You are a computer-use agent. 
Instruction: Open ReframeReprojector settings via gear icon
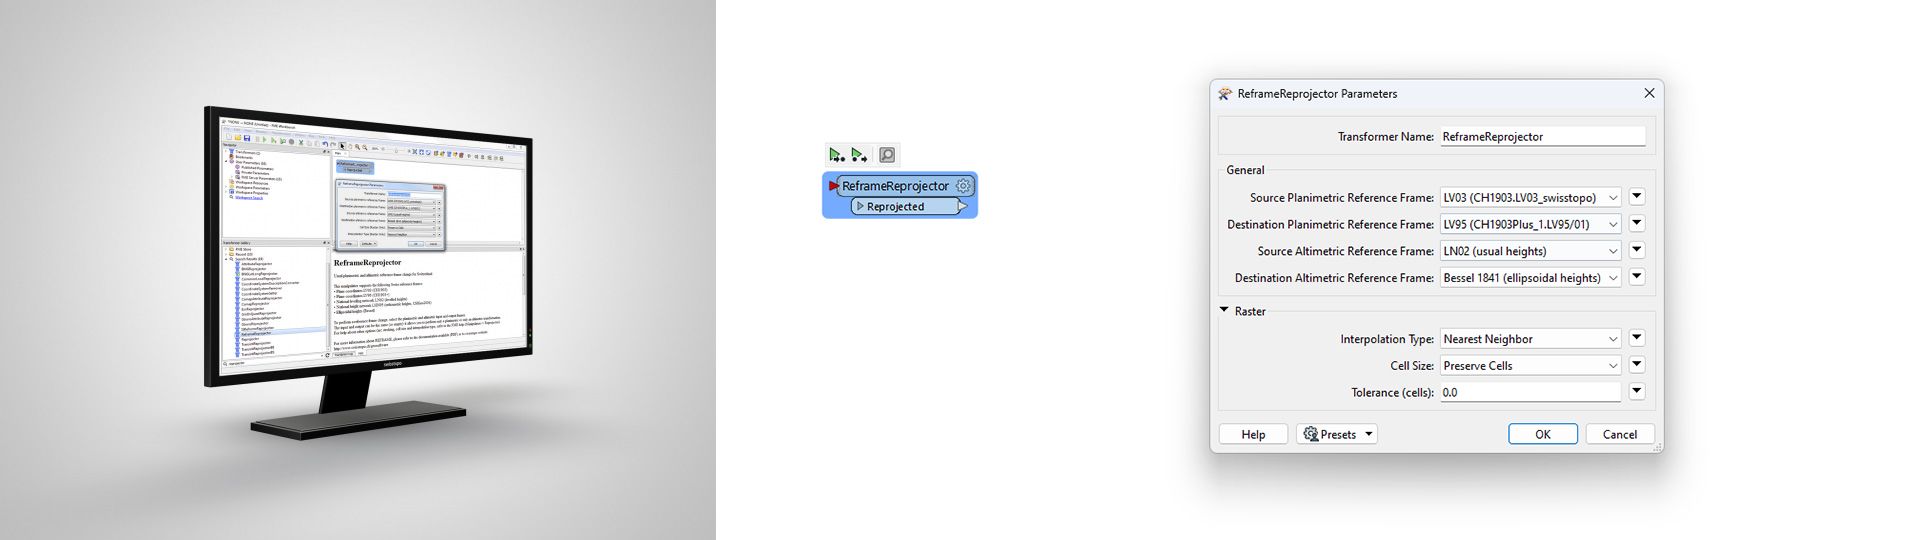click(963, 186)
